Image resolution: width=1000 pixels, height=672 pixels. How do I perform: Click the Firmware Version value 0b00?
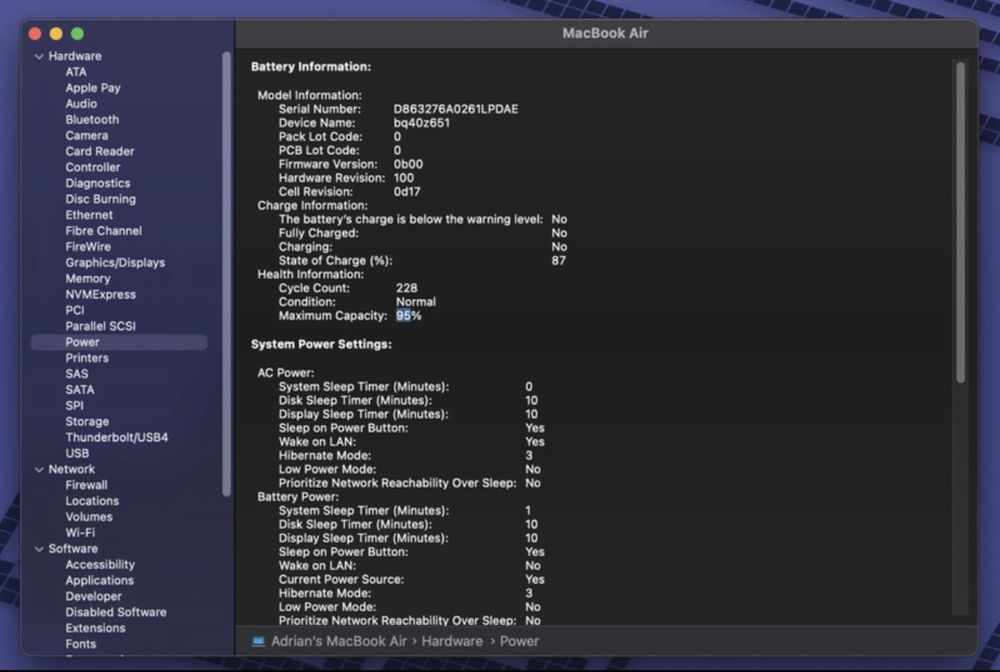[x=408, y=165]
